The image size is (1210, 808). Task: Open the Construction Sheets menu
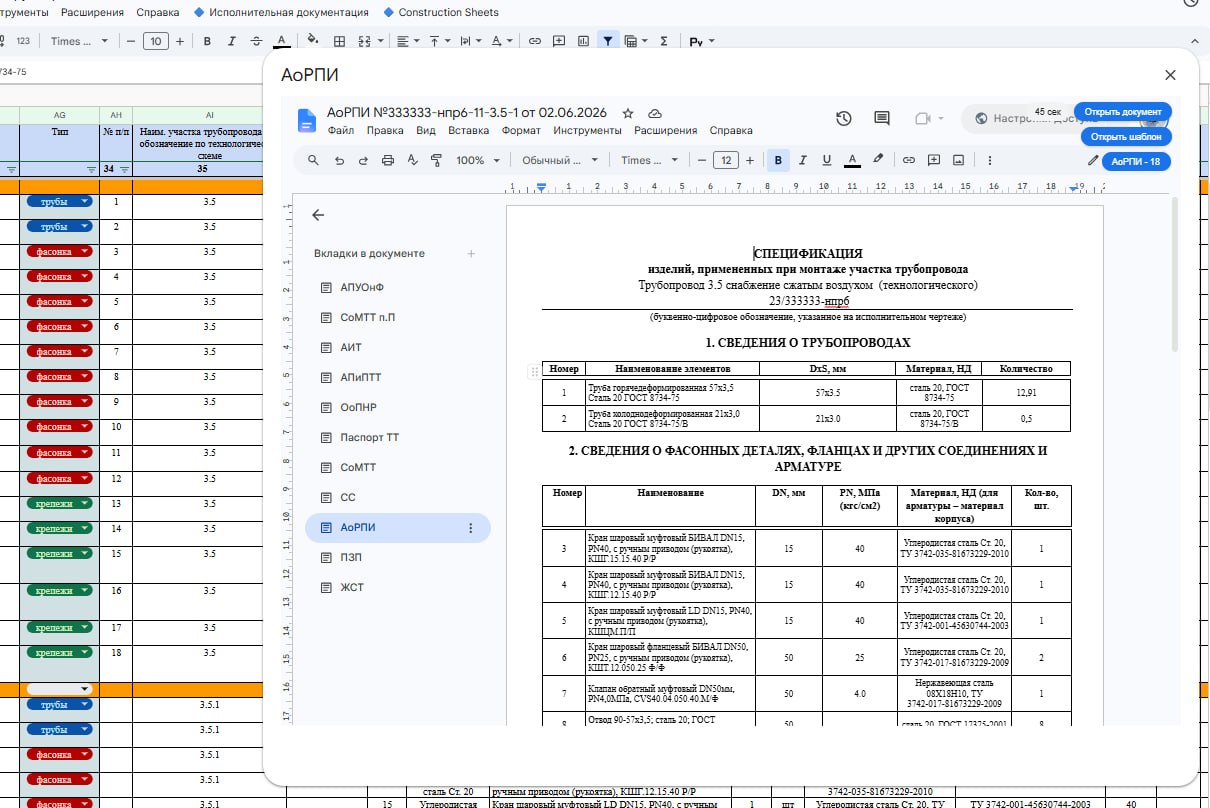coord(439,12)
